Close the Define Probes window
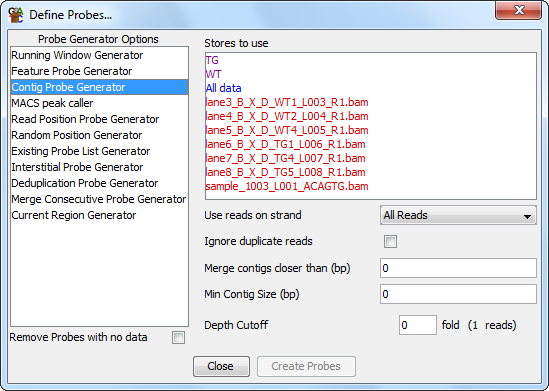The width and height of the screenshot is (549, 391). 519,10
